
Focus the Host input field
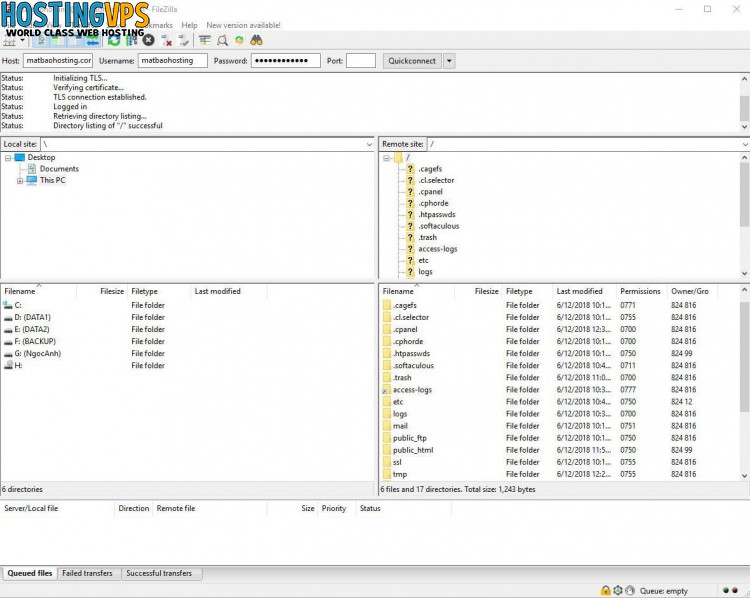pos(58,61)
